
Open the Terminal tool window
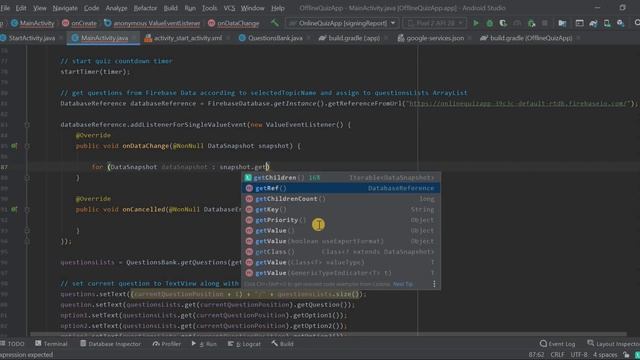click(51, 344)
